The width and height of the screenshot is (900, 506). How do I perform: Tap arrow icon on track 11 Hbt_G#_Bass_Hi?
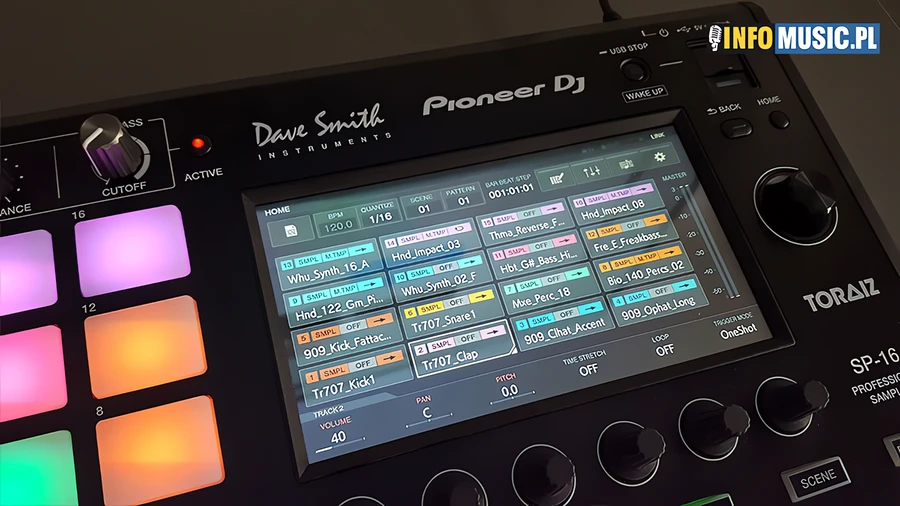point(564,241)
